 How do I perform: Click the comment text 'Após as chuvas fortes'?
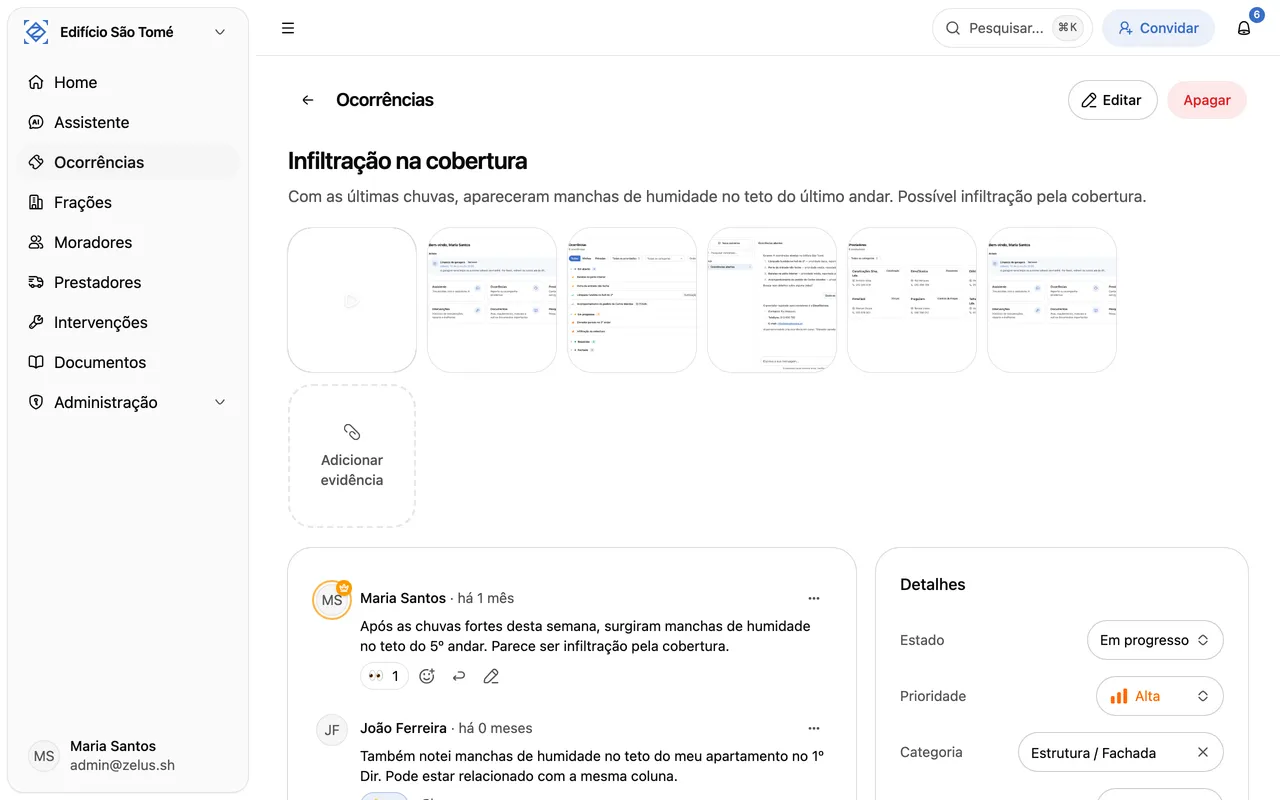[x=585, y=636]
